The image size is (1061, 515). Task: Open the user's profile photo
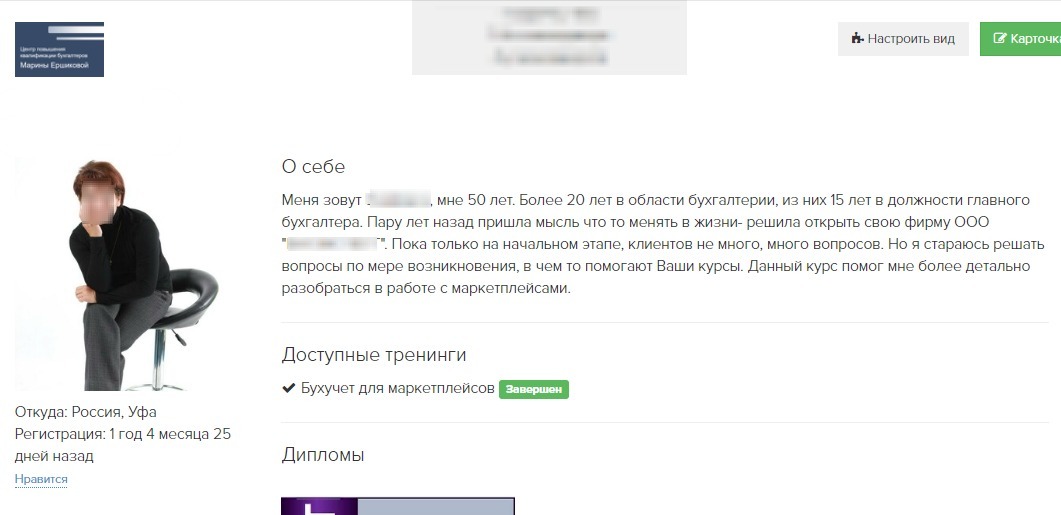(x=116, y=274)
